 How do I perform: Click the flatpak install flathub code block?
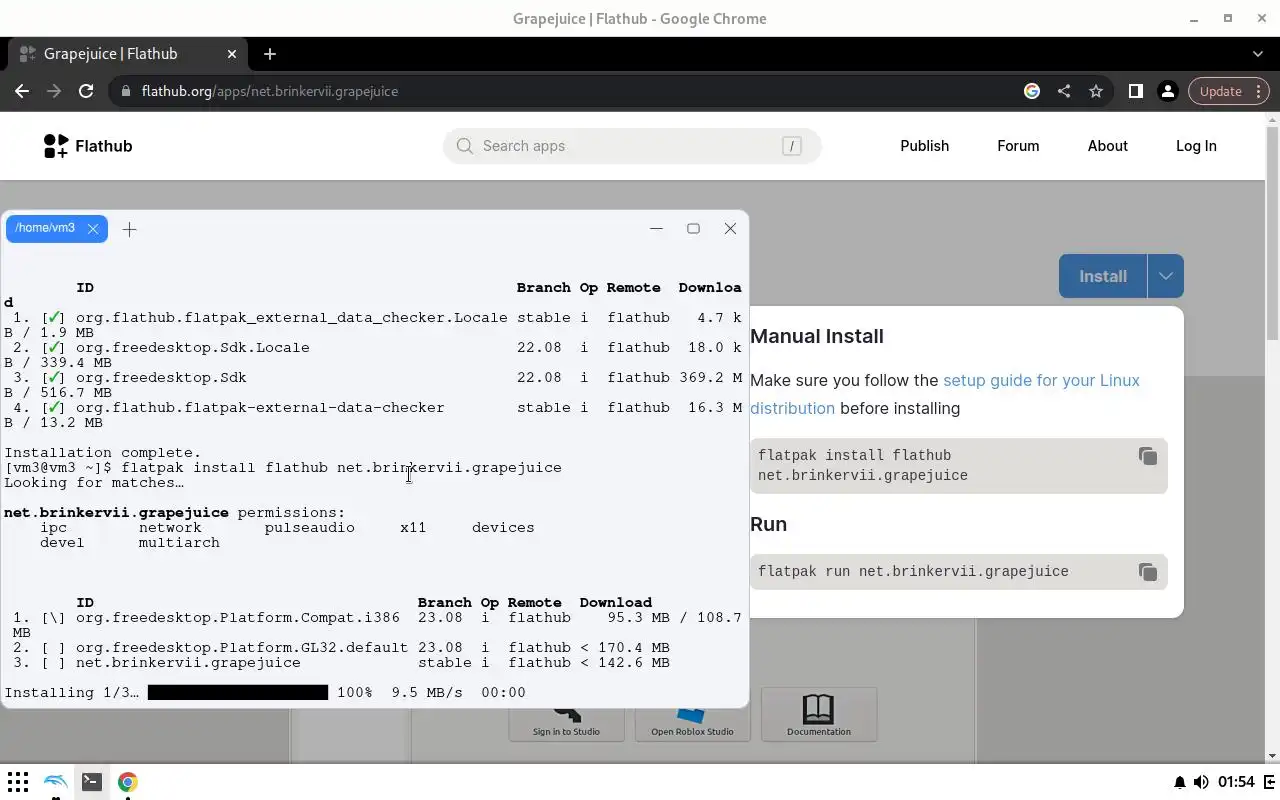958,465
